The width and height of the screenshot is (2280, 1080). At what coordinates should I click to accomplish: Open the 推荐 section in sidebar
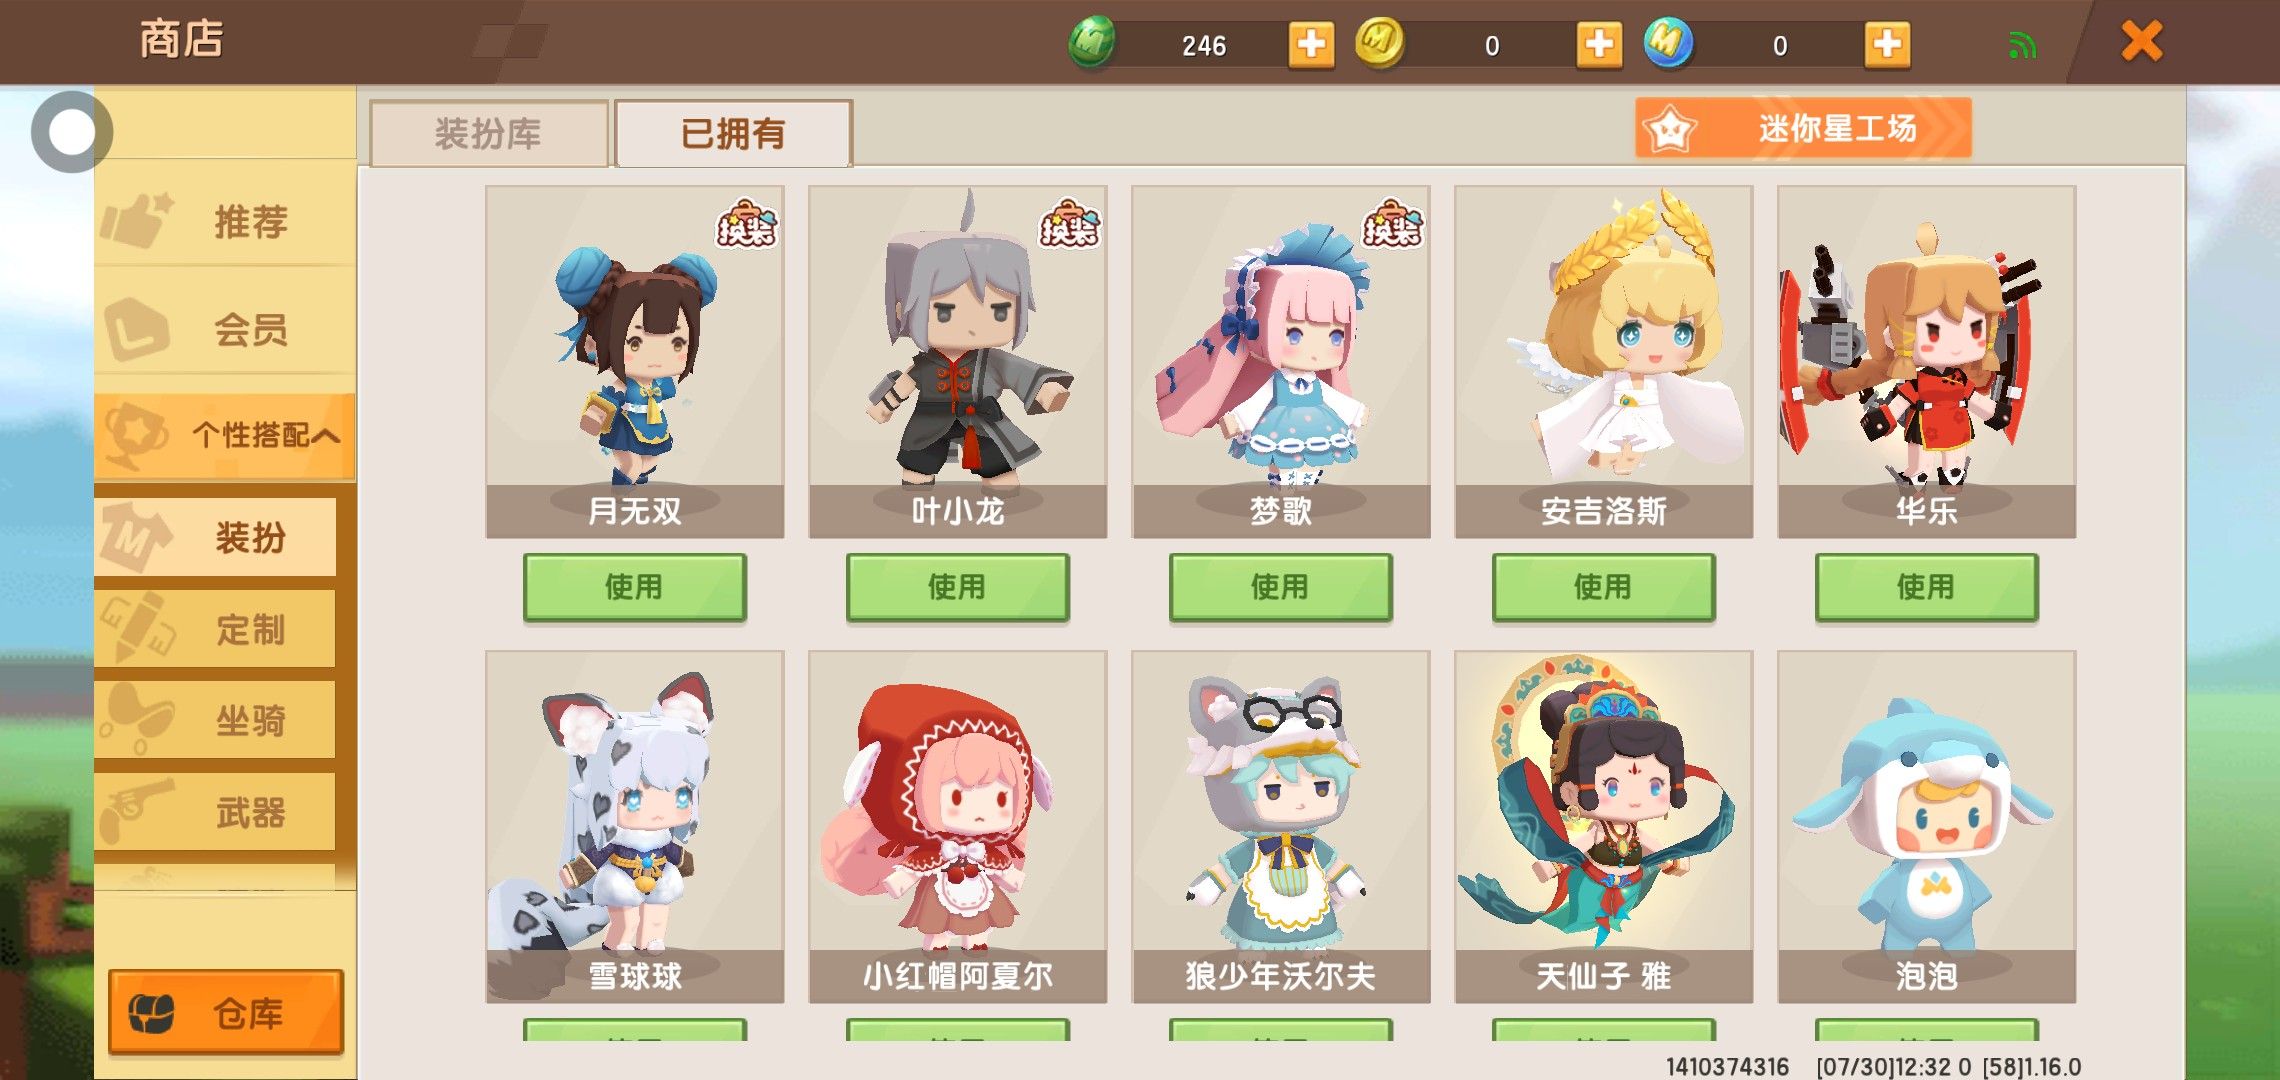(225, 221)
